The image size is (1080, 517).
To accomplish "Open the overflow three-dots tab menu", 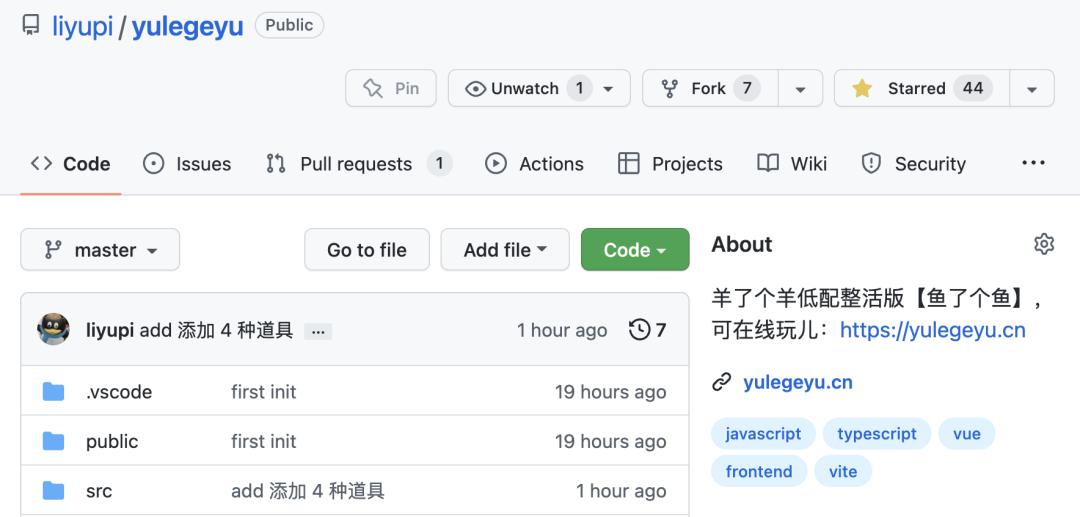I will [x=1033, y=164].
